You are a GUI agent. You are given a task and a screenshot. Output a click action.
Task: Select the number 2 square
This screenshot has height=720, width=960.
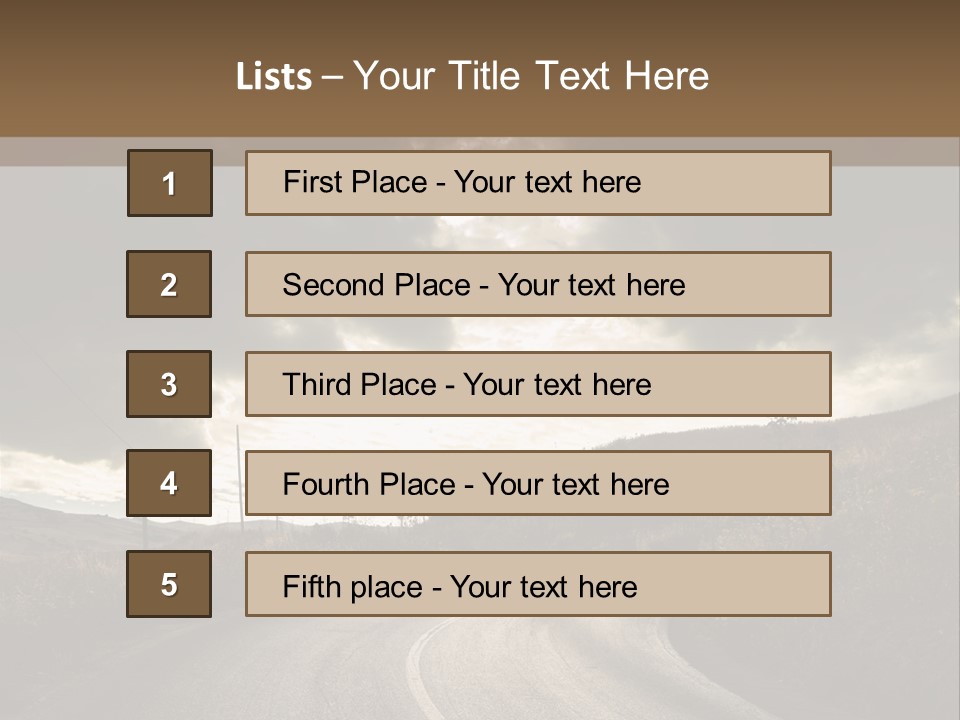(x=169, y=284)
